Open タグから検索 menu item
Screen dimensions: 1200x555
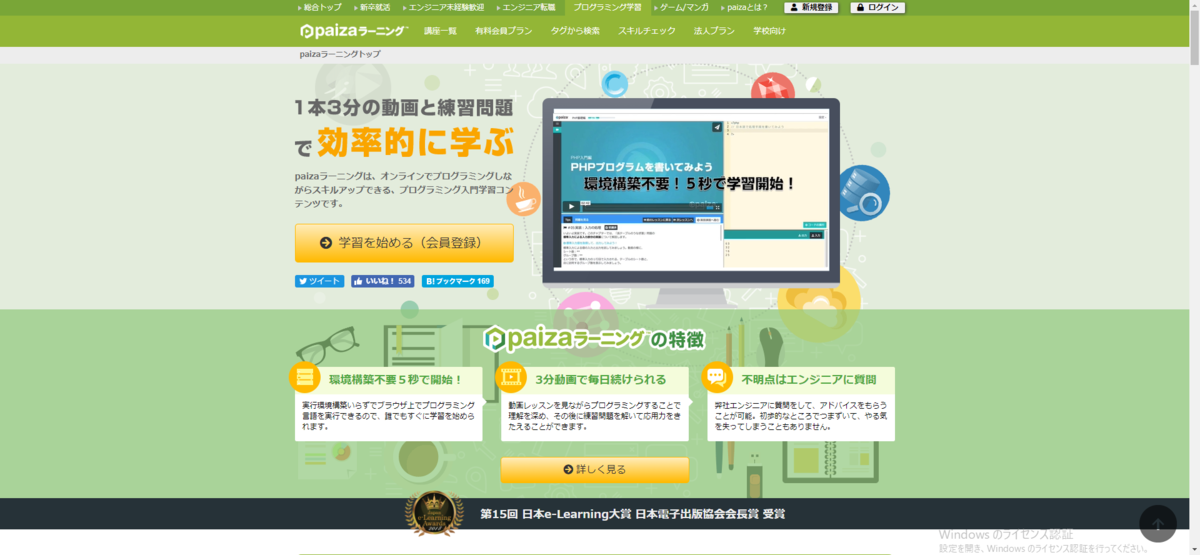[x=575, y=31]
